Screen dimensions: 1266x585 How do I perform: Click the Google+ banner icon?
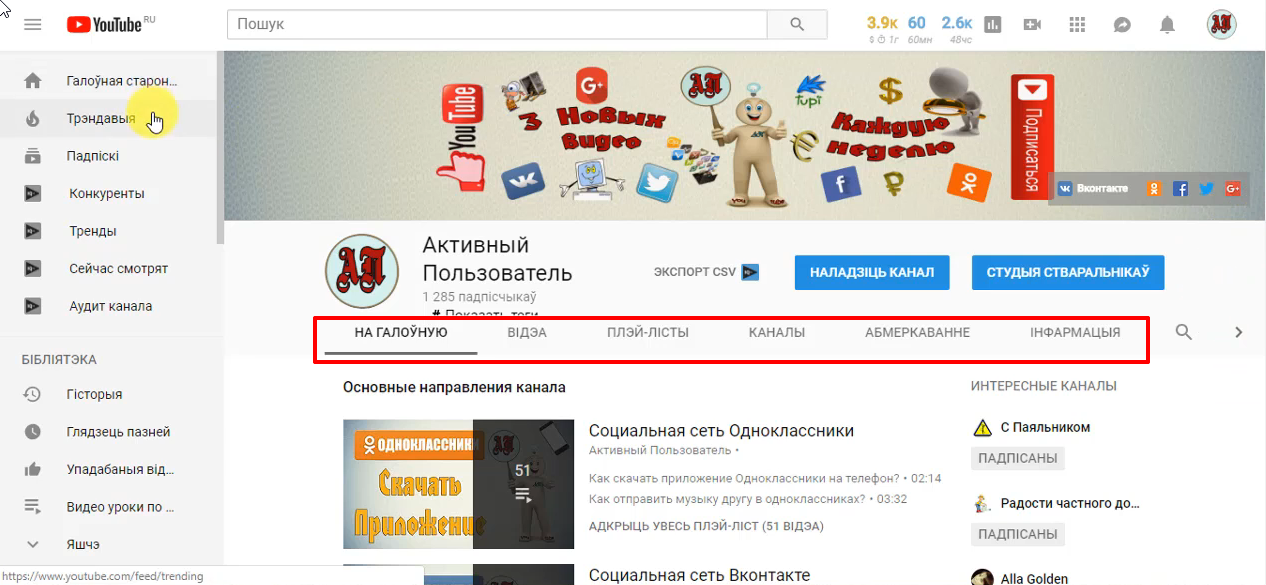tap(1233, 188)
